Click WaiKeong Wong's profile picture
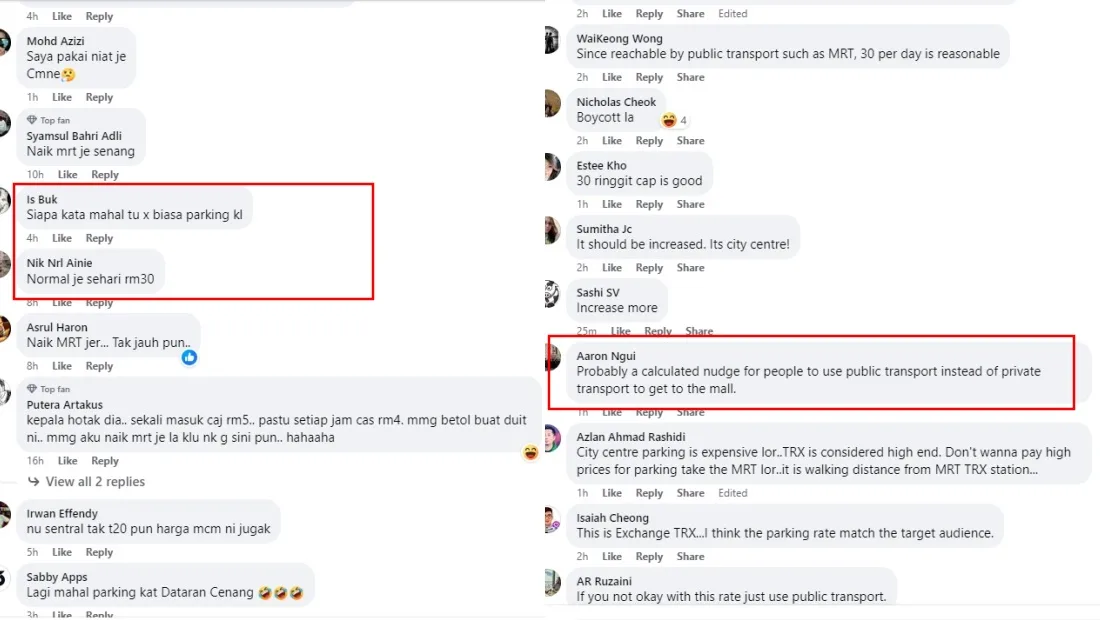This screenshot has height=620, width=1100. click(x=552, y=40)
